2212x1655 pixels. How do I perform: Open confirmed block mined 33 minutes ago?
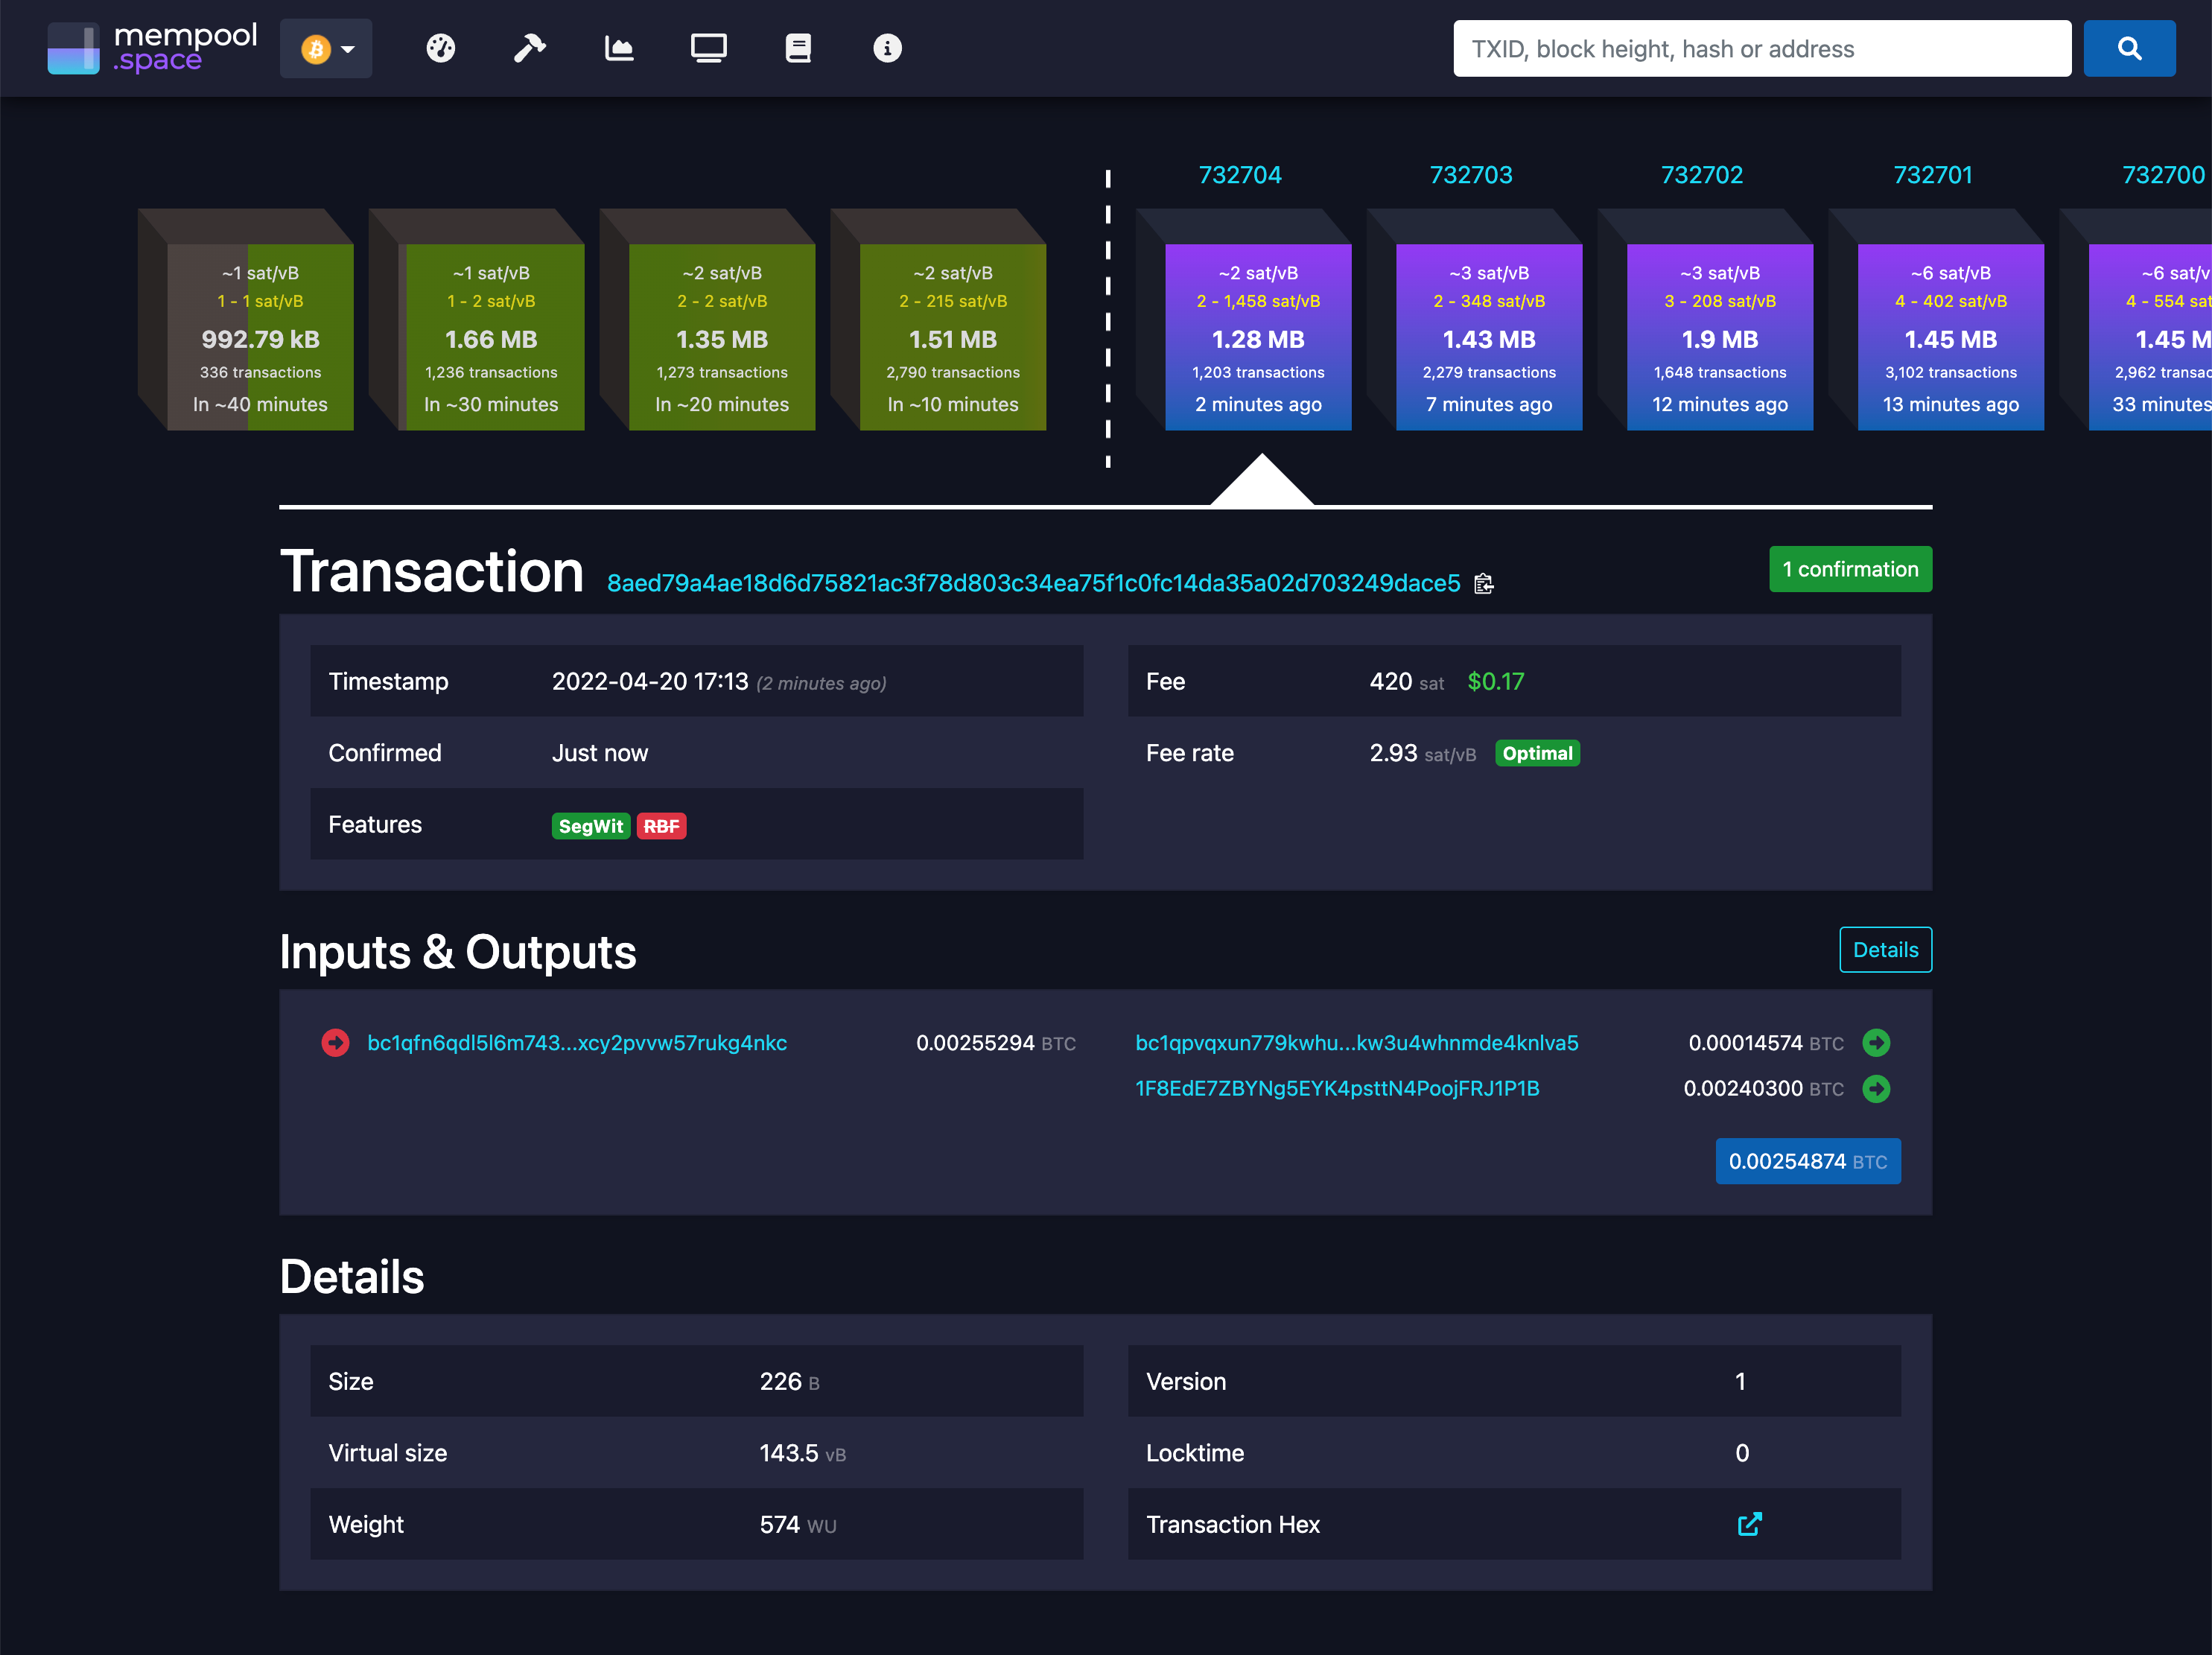[2150, 337]
